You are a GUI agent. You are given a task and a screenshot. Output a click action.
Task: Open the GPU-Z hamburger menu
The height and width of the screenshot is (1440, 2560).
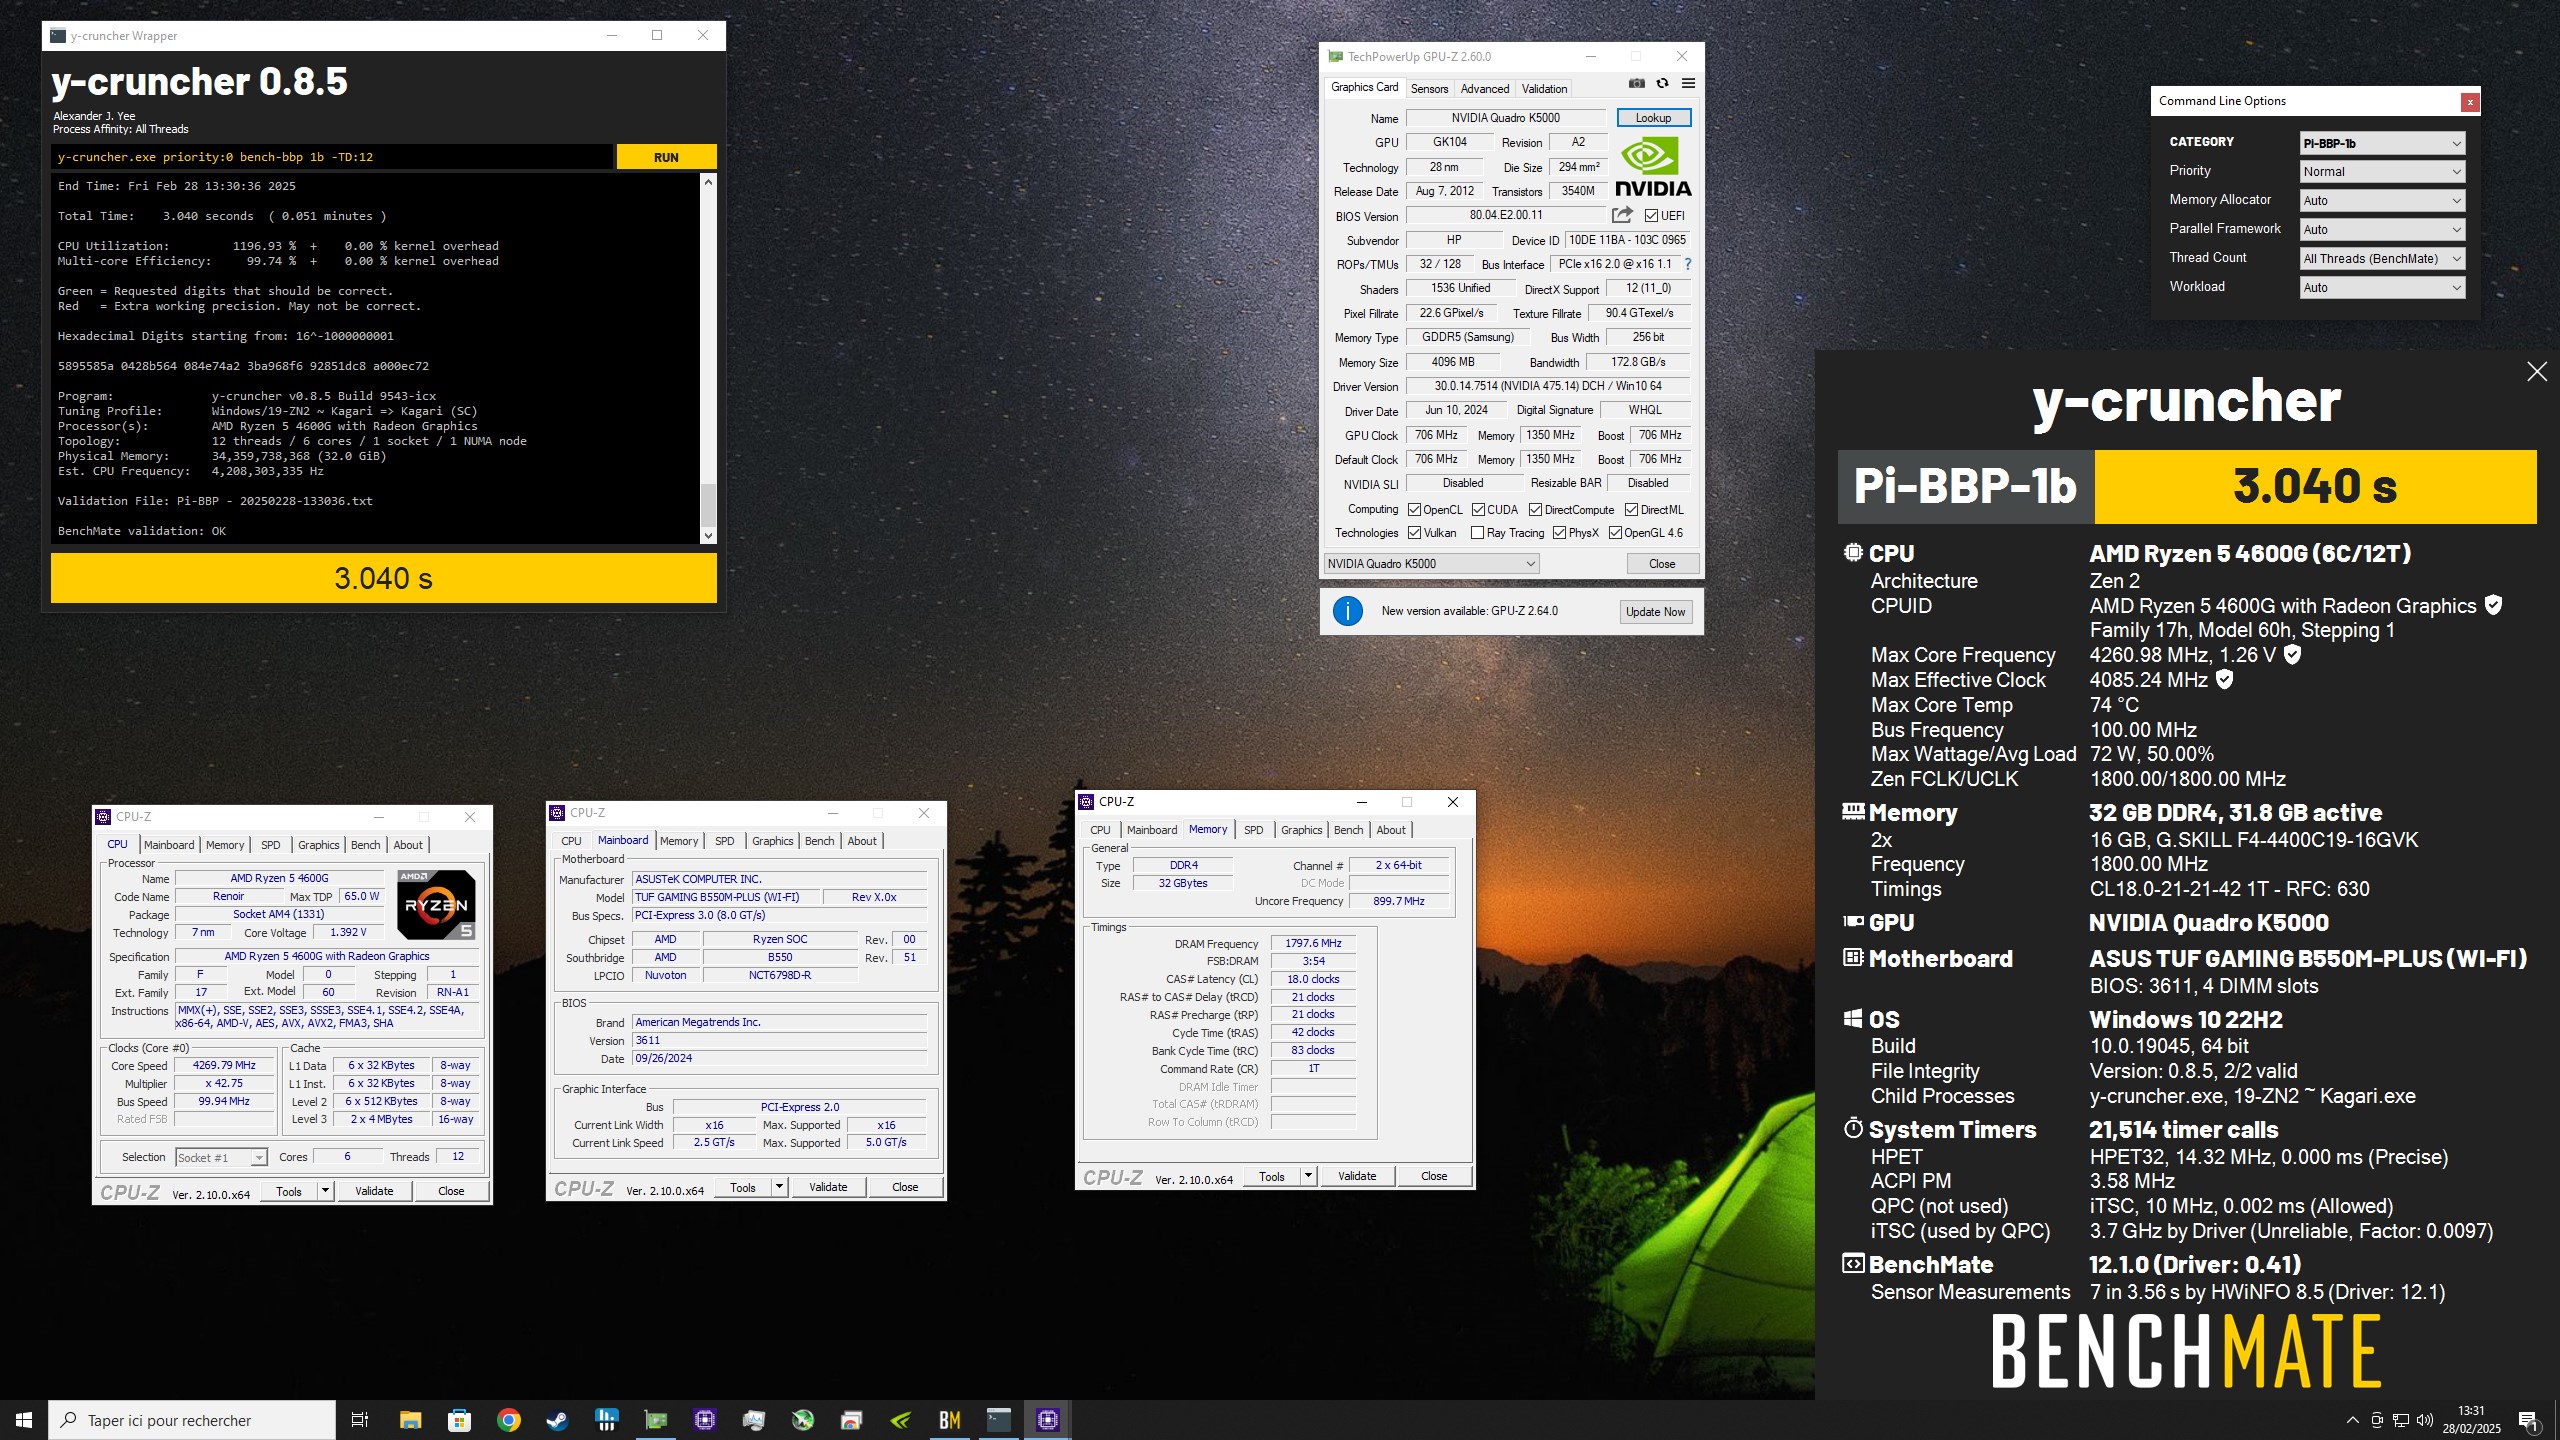(1688, 84)
